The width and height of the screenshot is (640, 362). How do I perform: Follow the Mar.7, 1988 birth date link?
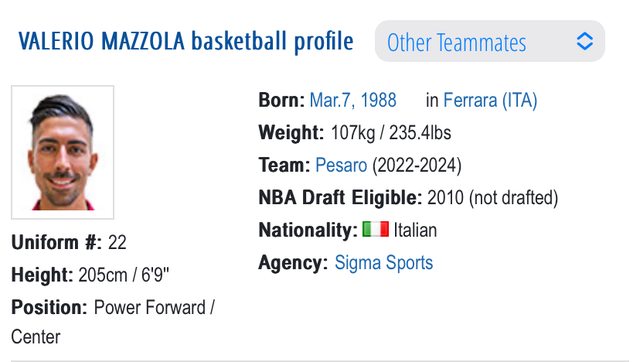coord(353,100)
